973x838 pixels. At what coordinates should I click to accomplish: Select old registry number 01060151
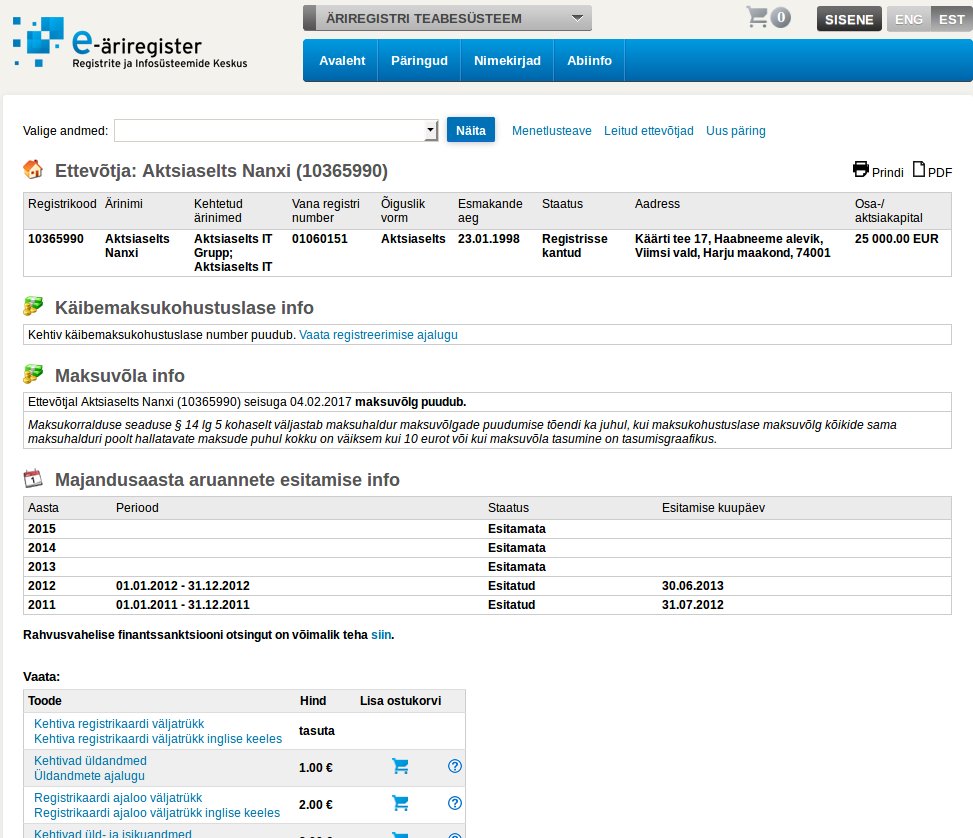(320, 239)
